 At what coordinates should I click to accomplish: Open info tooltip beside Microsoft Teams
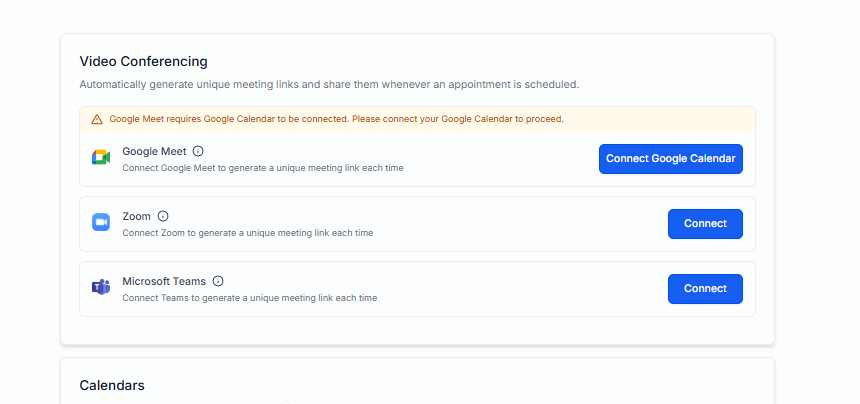click(218, 281)
